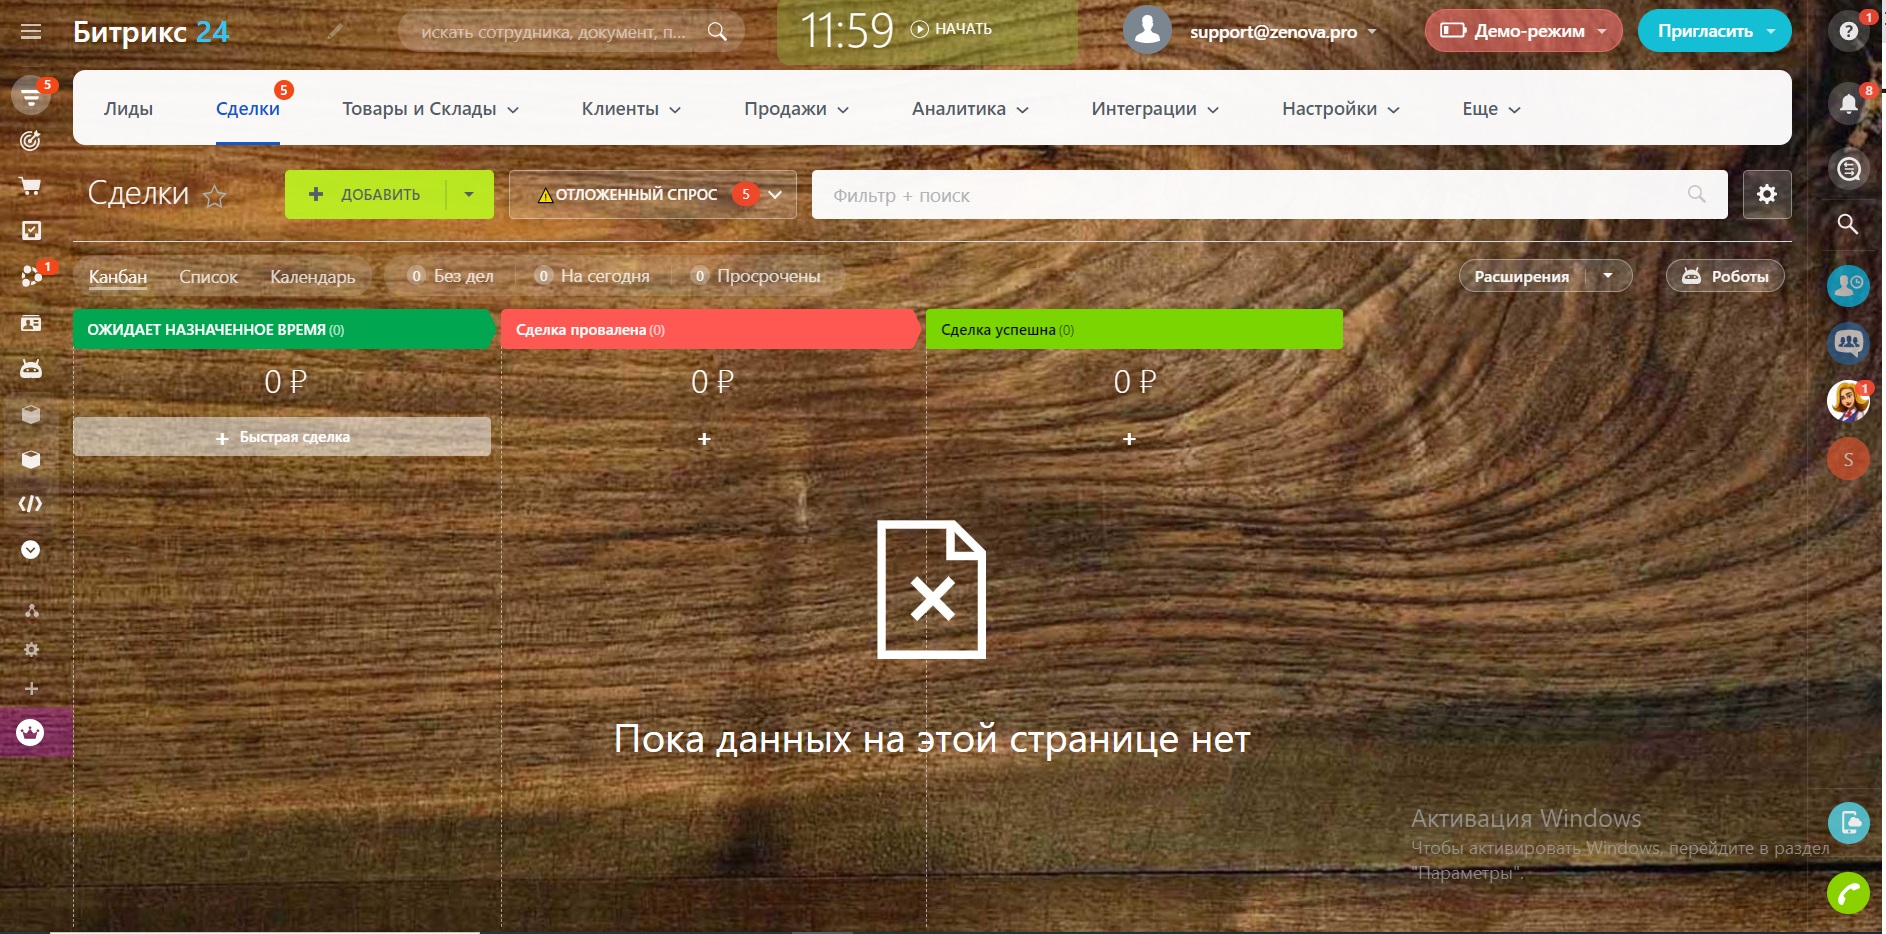Expand the circled down-arrow in the left sidebar
Image resolution: width=1886 pixels, height=934 pixels.
tap(31, 550)
